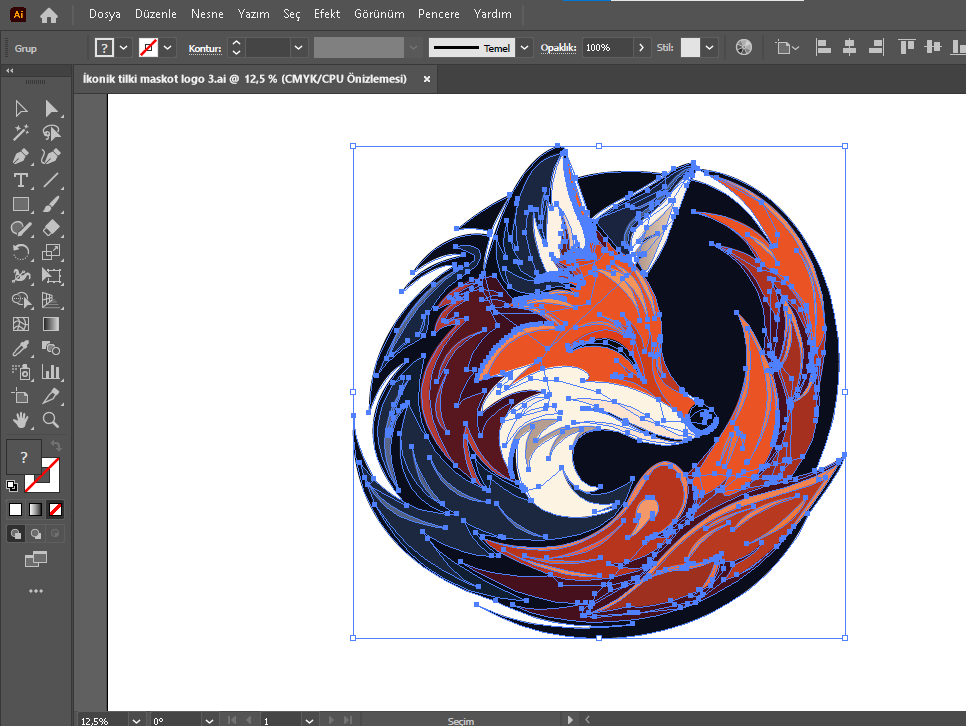
Task: Toggle Draw Inside mode
Action: 55,534
